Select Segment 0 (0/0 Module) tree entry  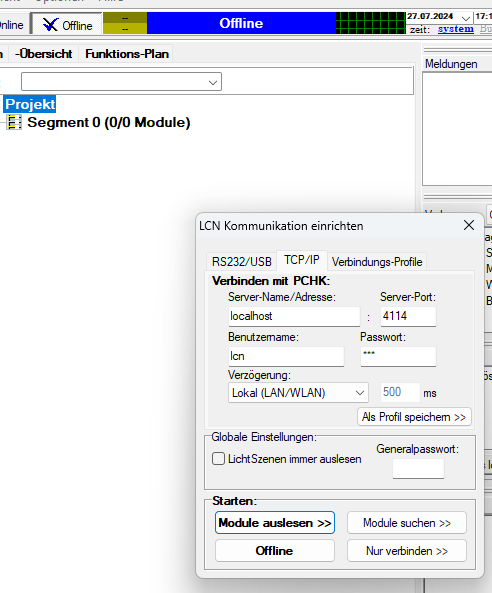[109, 123]
